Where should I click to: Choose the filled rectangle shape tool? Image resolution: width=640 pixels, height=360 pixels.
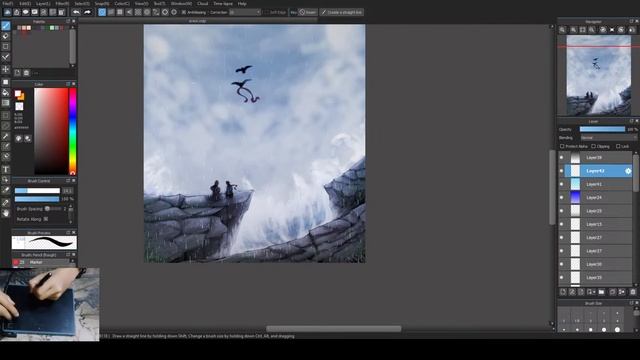click(x=6, y=82)
